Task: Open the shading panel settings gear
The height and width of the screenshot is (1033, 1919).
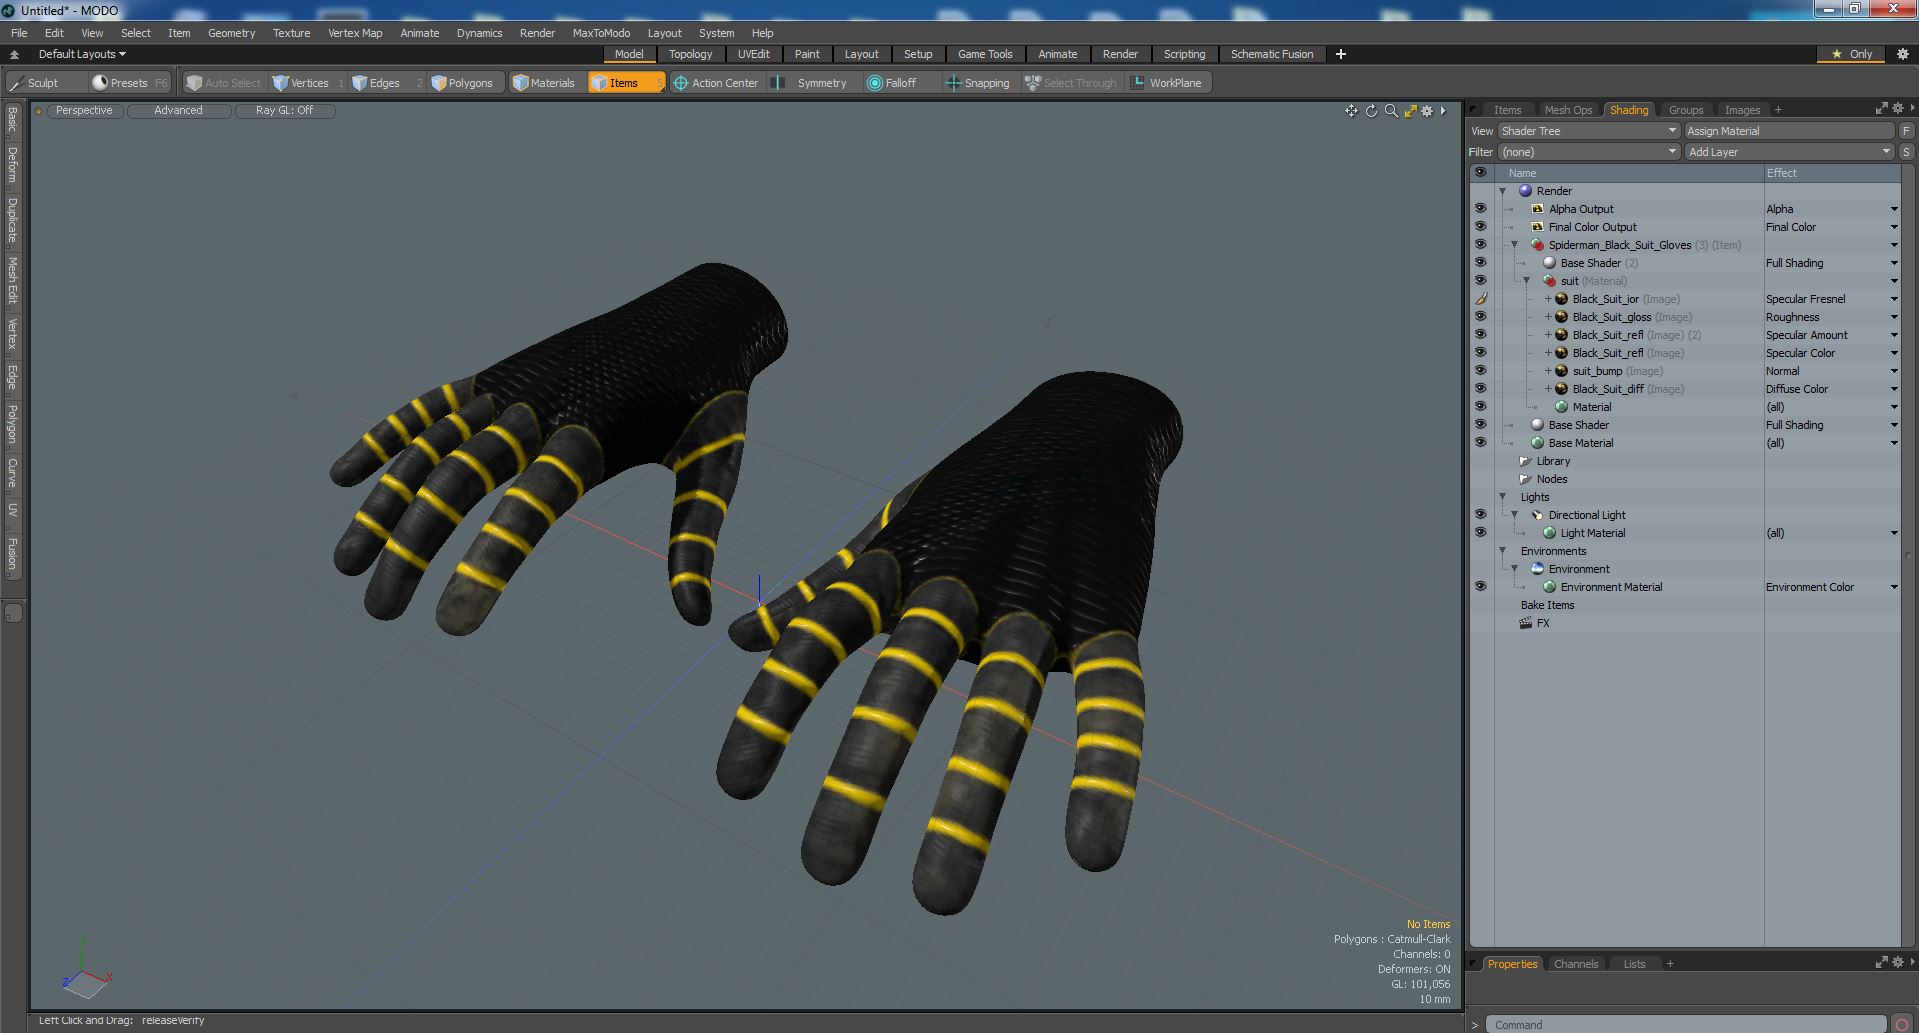Action: click(x=1897, y=108)
